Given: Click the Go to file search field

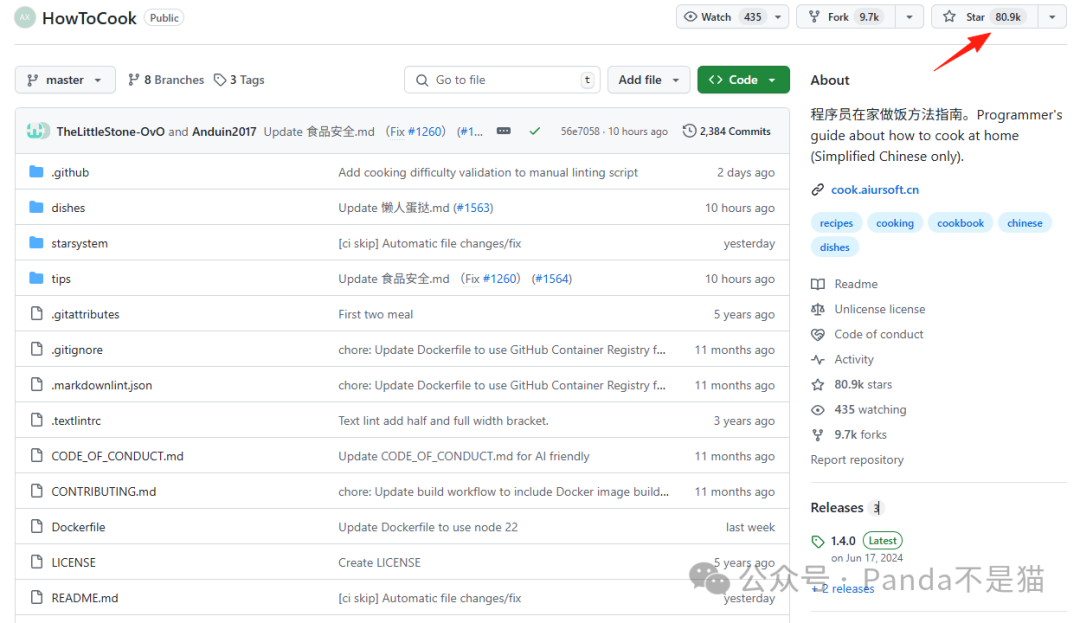Looking at the screenshot, I should click(502, 80).
